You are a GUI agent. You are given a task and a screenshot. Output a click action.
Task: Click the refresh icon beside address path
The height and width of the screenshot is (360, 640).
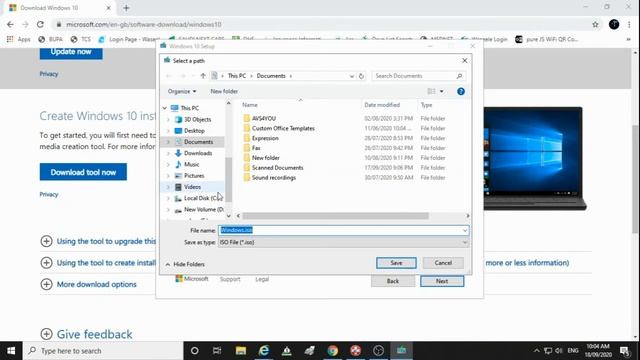click(x=361, y=76)
